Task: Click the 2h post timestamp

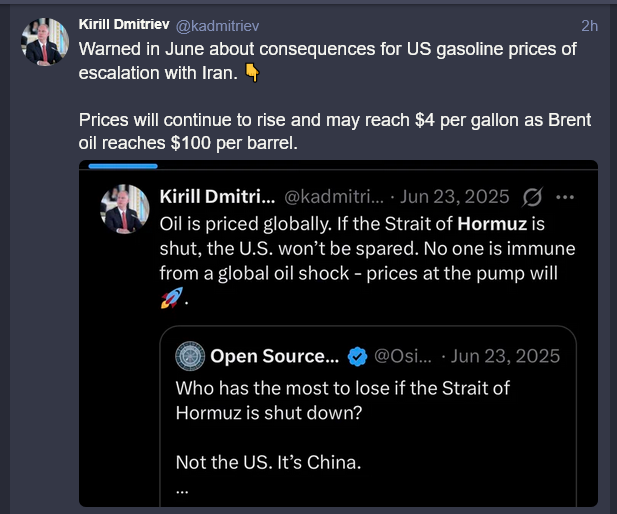Action: [x=589, y=25]
